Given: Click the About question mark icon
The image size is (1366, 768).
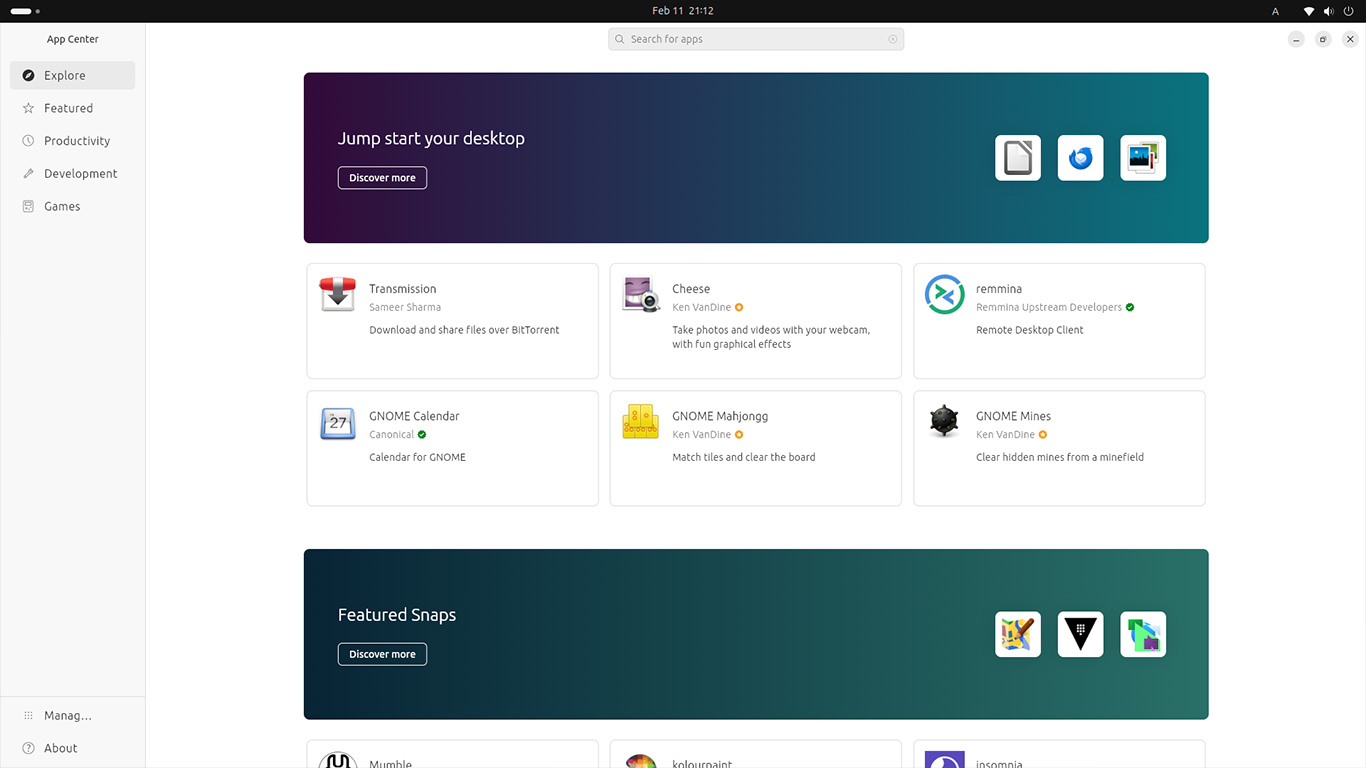Looking at the screenshot, I should (28, 748).
